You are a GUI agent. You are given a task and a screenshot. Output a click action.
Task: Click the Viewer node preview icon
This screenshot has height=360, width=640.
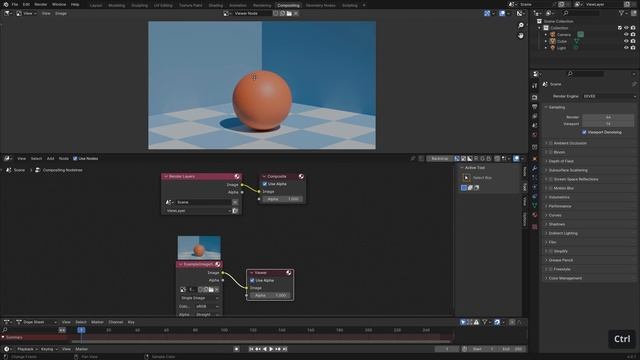[x=289, y=273]
